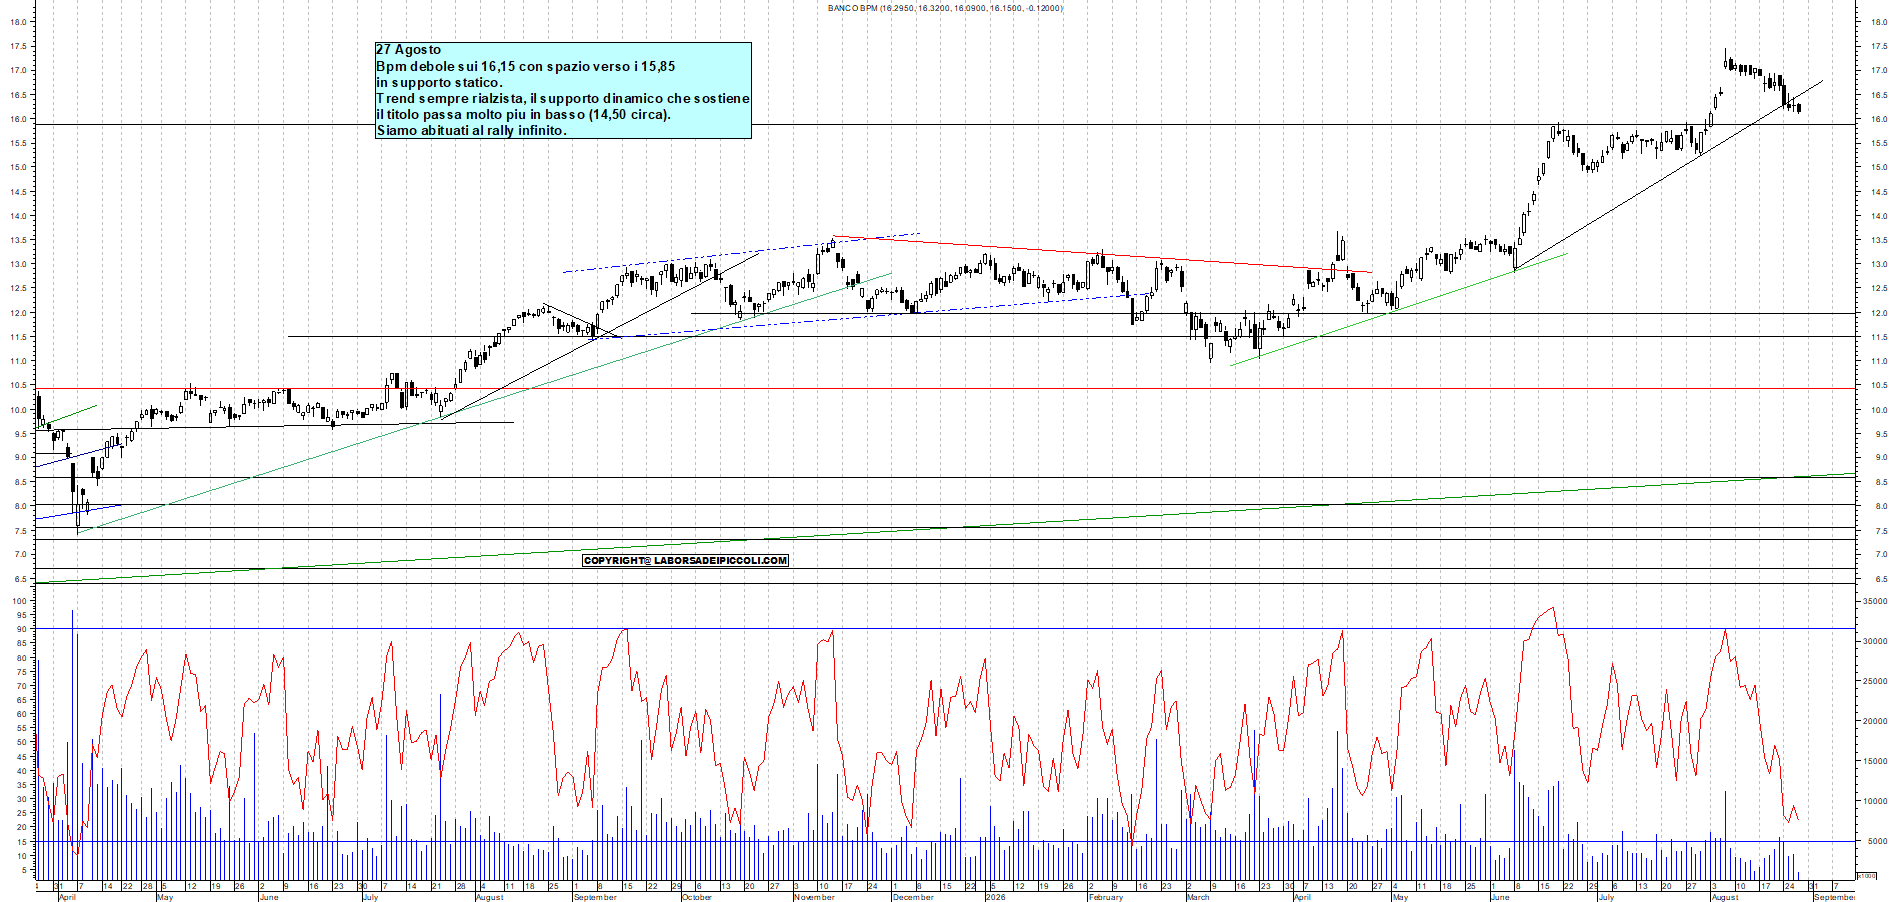The image size is (1890, 902).
Task: Click the 13.0 label on right price axis
Action: [1879, 264]
